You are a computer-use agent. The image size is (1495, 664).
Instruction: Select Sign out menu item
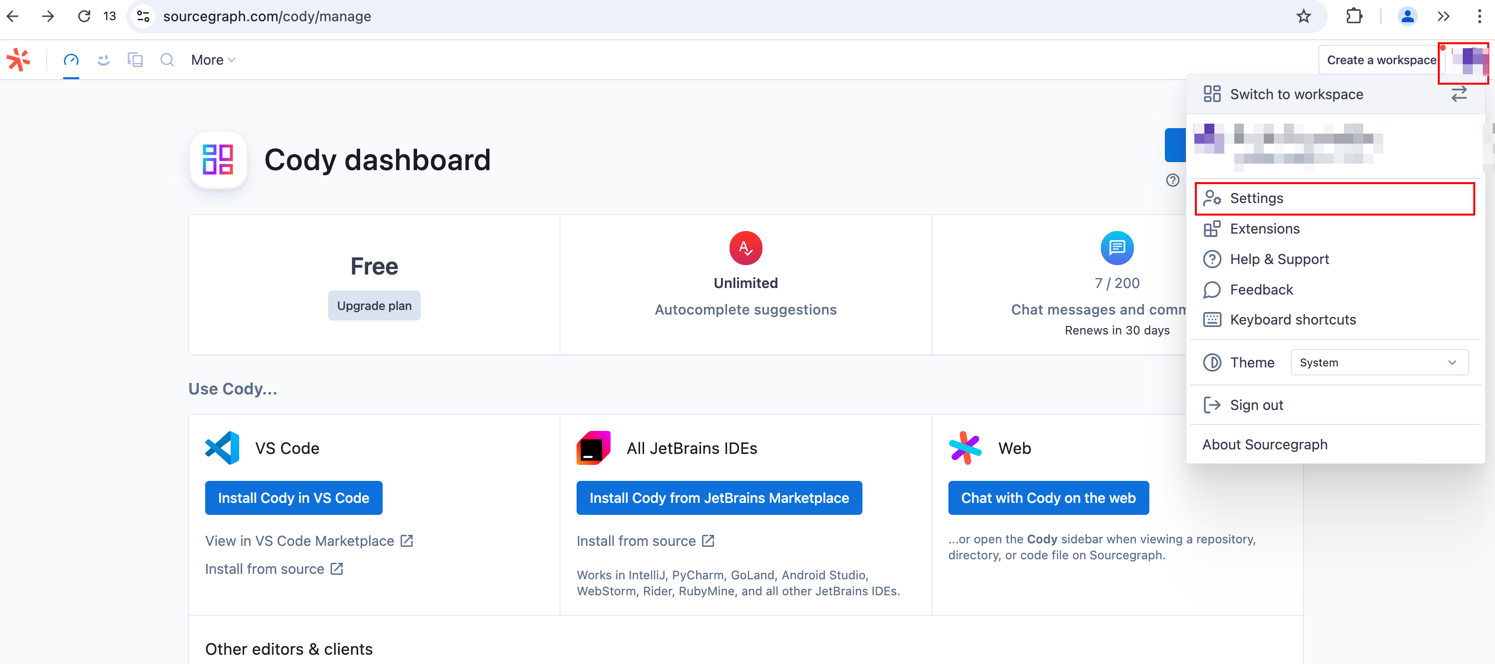tap(1256, 405)
